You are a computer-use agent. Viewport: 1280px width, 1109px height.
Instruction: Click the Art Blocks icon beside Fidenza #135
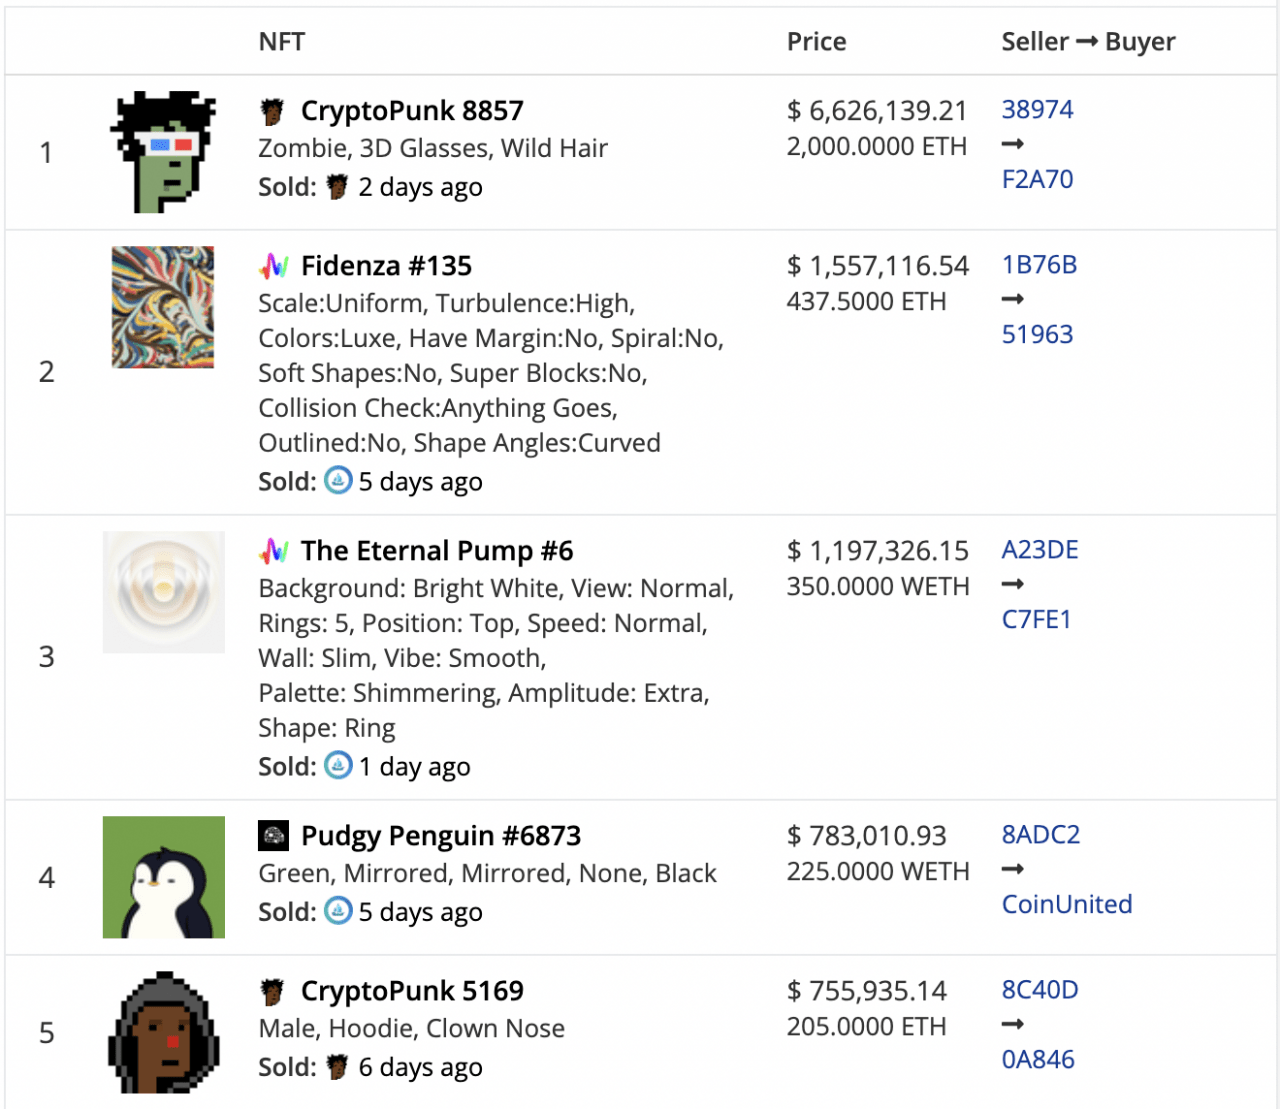(274, 266)
